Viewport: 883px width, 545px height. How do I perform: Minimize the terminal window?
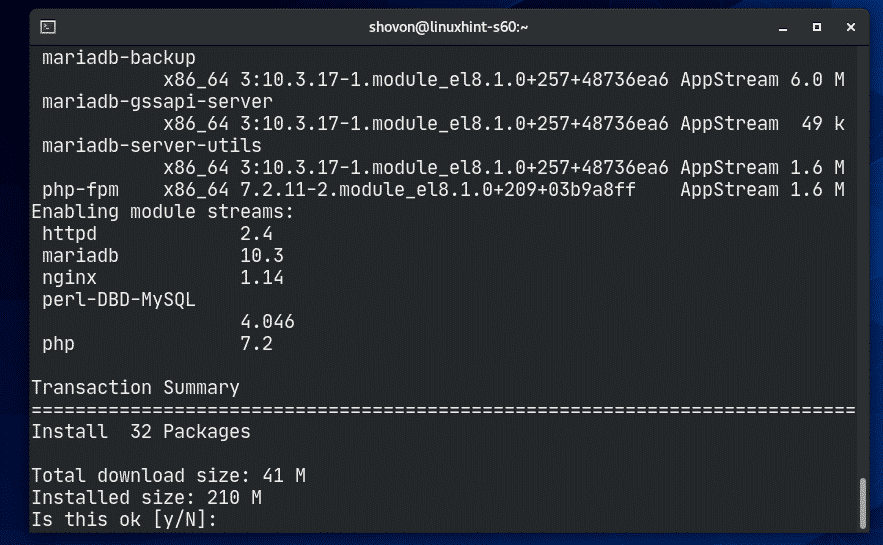click(x=782, y=26)
